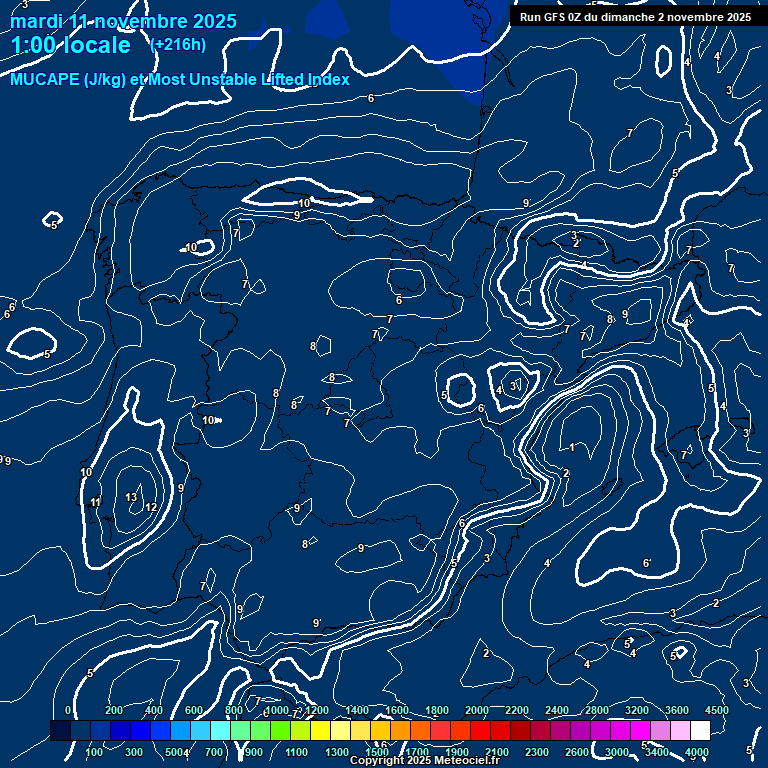Screen dimensions: 768x768
Task: Click the 'Copyright 2025 Meteociel.fr' footer text
Action: [424, 760]
